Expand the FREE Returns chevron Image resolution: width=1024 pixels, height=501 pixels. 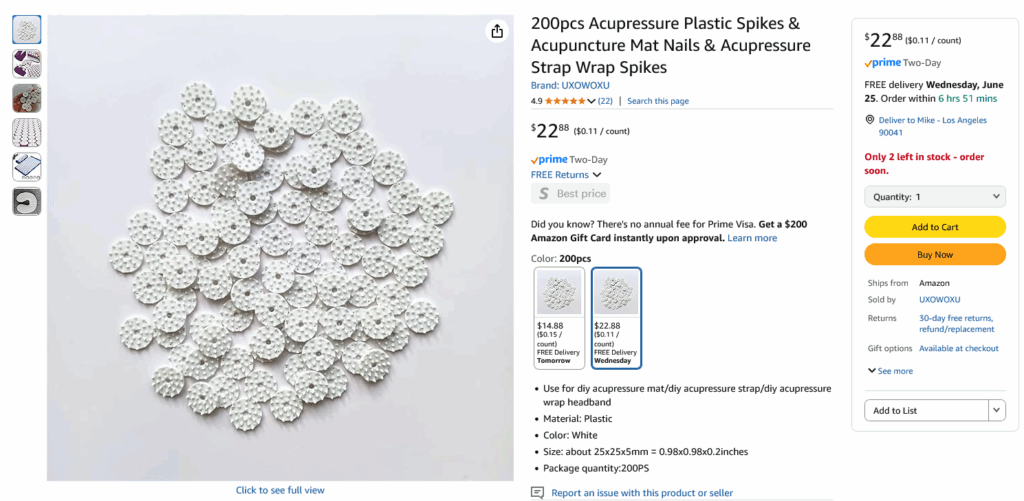coord(597,175)
